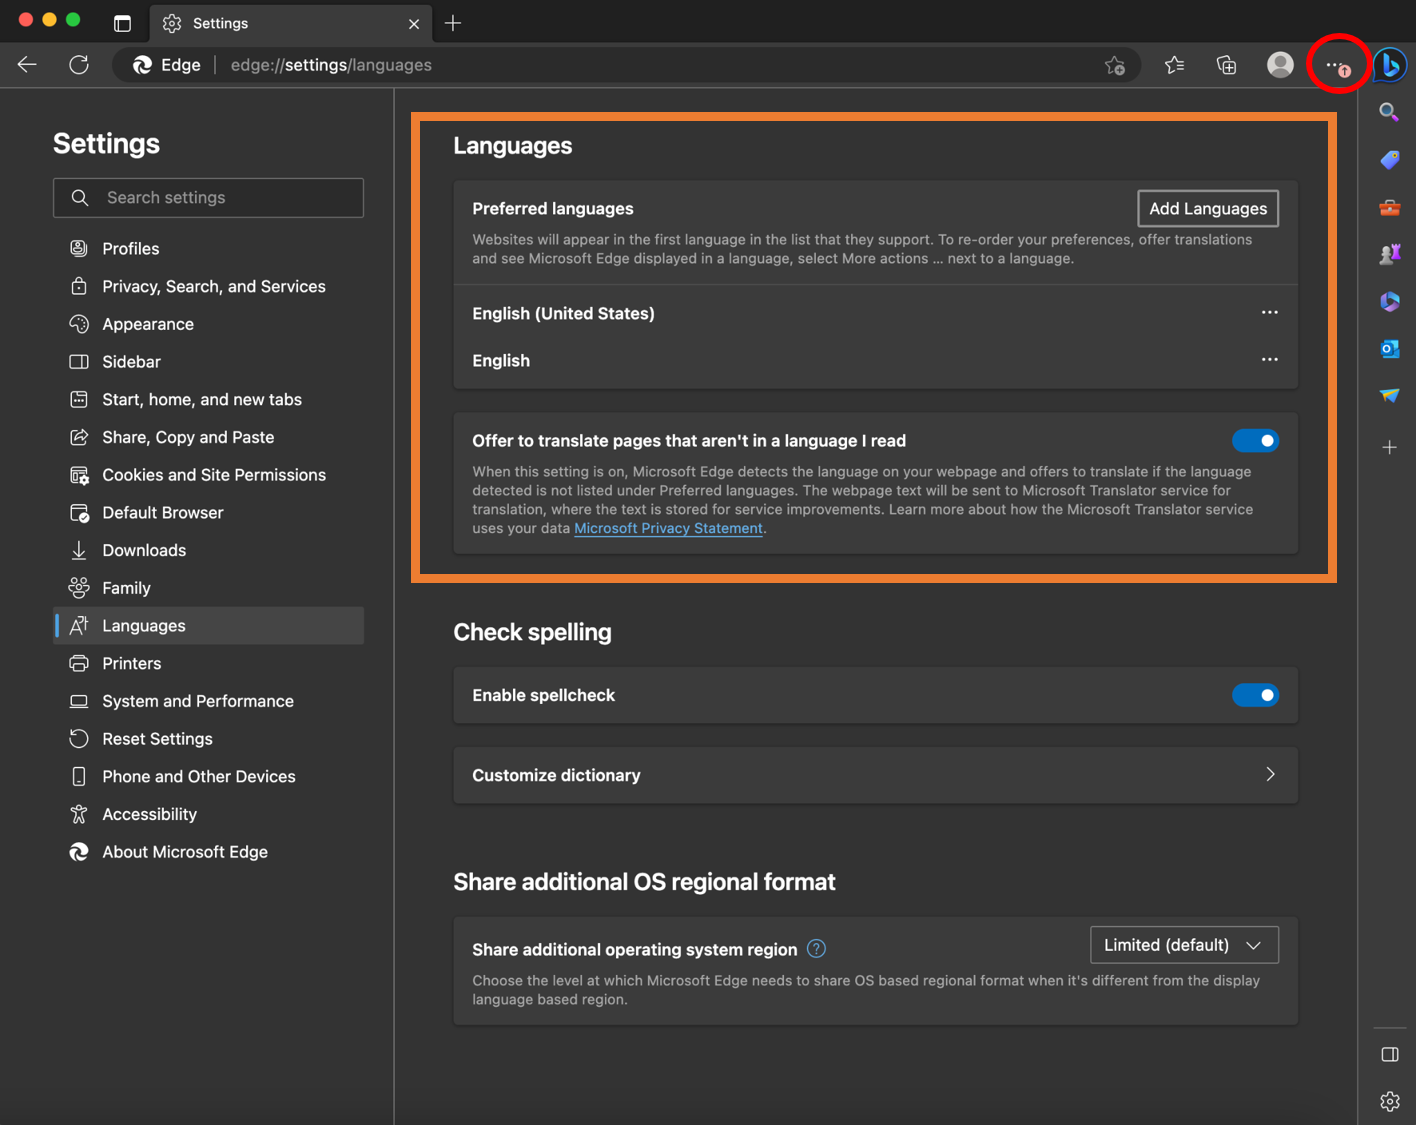The height and width of the screenshot is (1125, 1416).
Task: Toggle the sidebar panel layout icon
Action: (1390, 1055)
